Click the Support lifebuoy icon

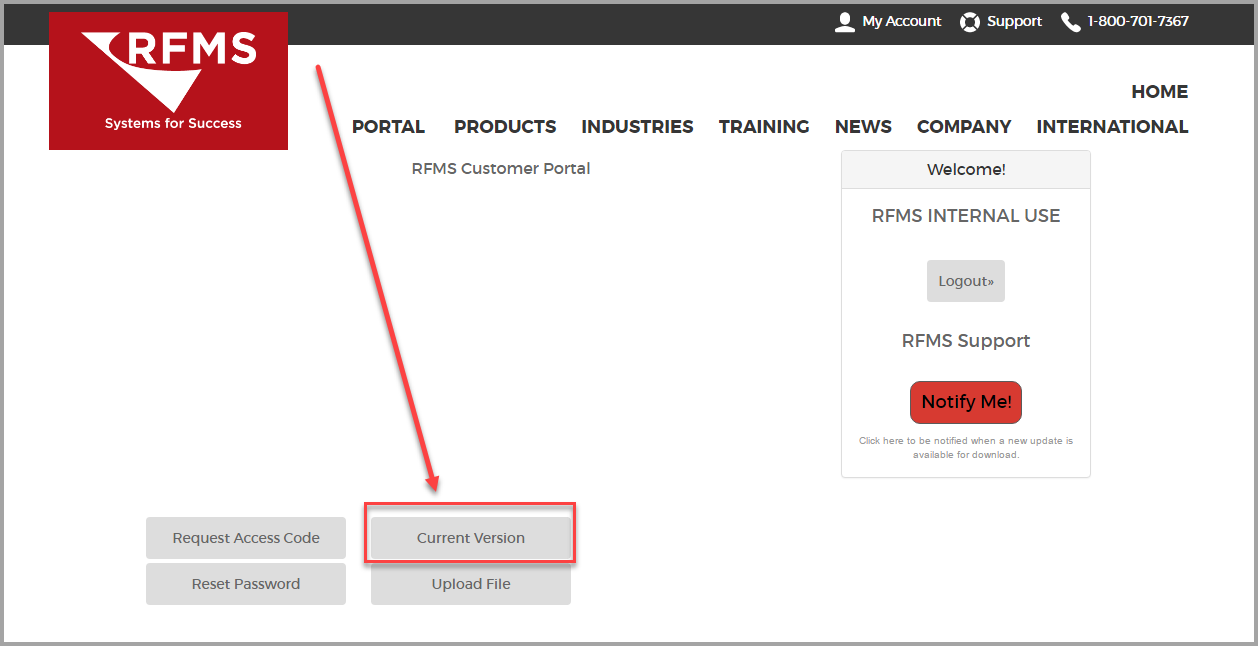pos(970,22)
